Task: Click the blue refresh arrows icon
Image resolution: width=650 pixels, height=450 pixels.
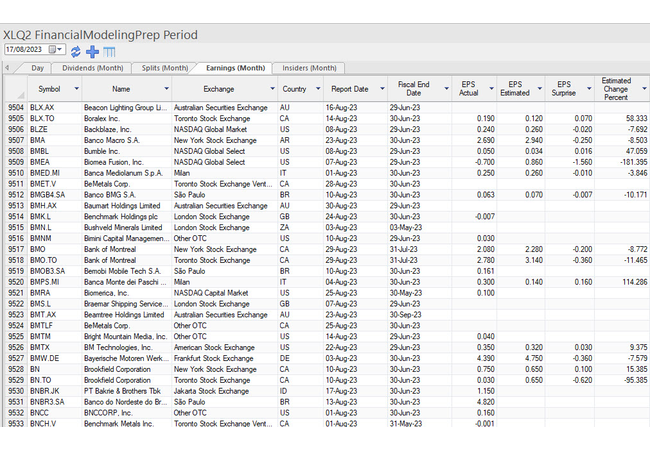Action: tap(75, 52)
